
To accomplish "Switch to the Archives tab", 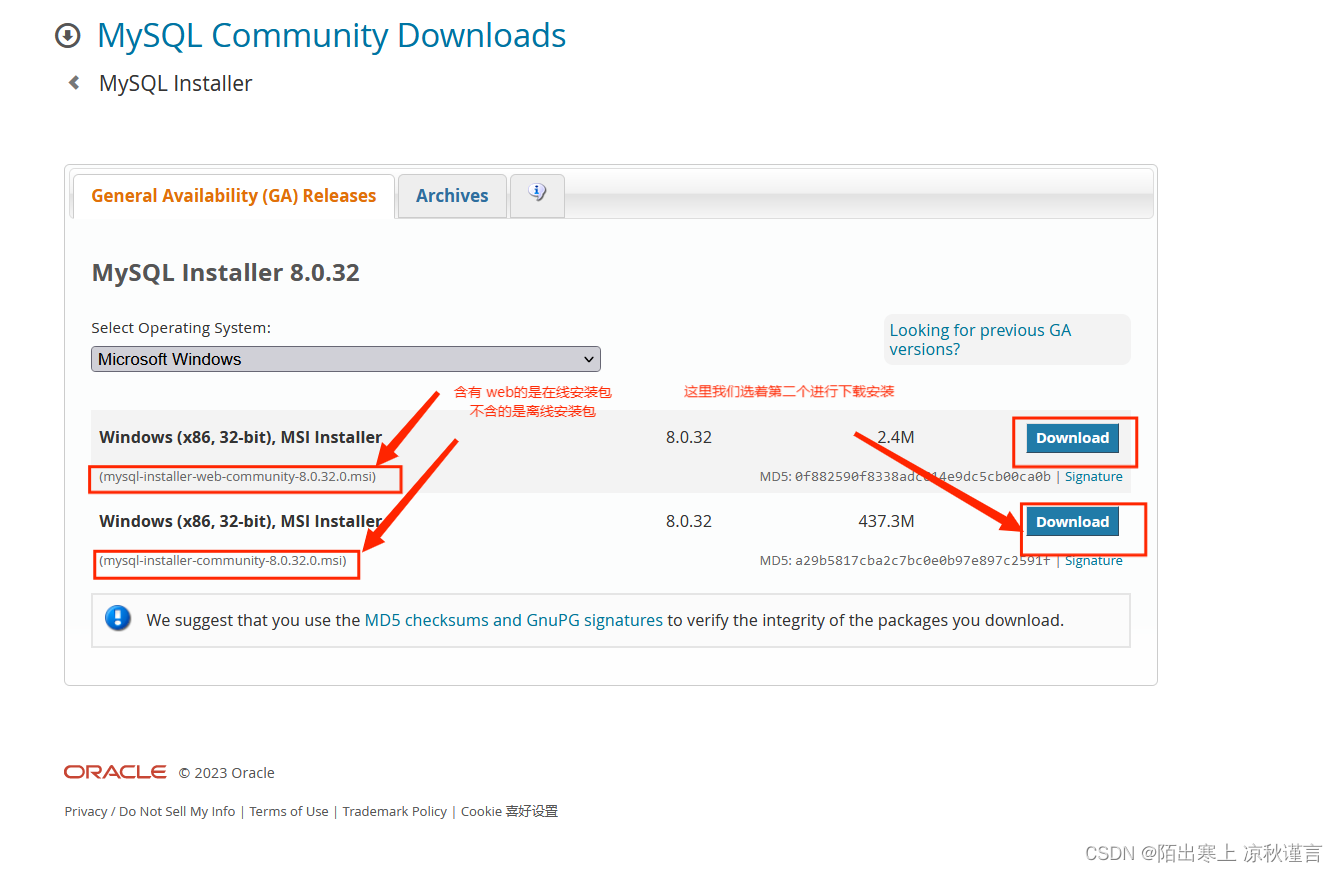I will click(x=452, y=195).
